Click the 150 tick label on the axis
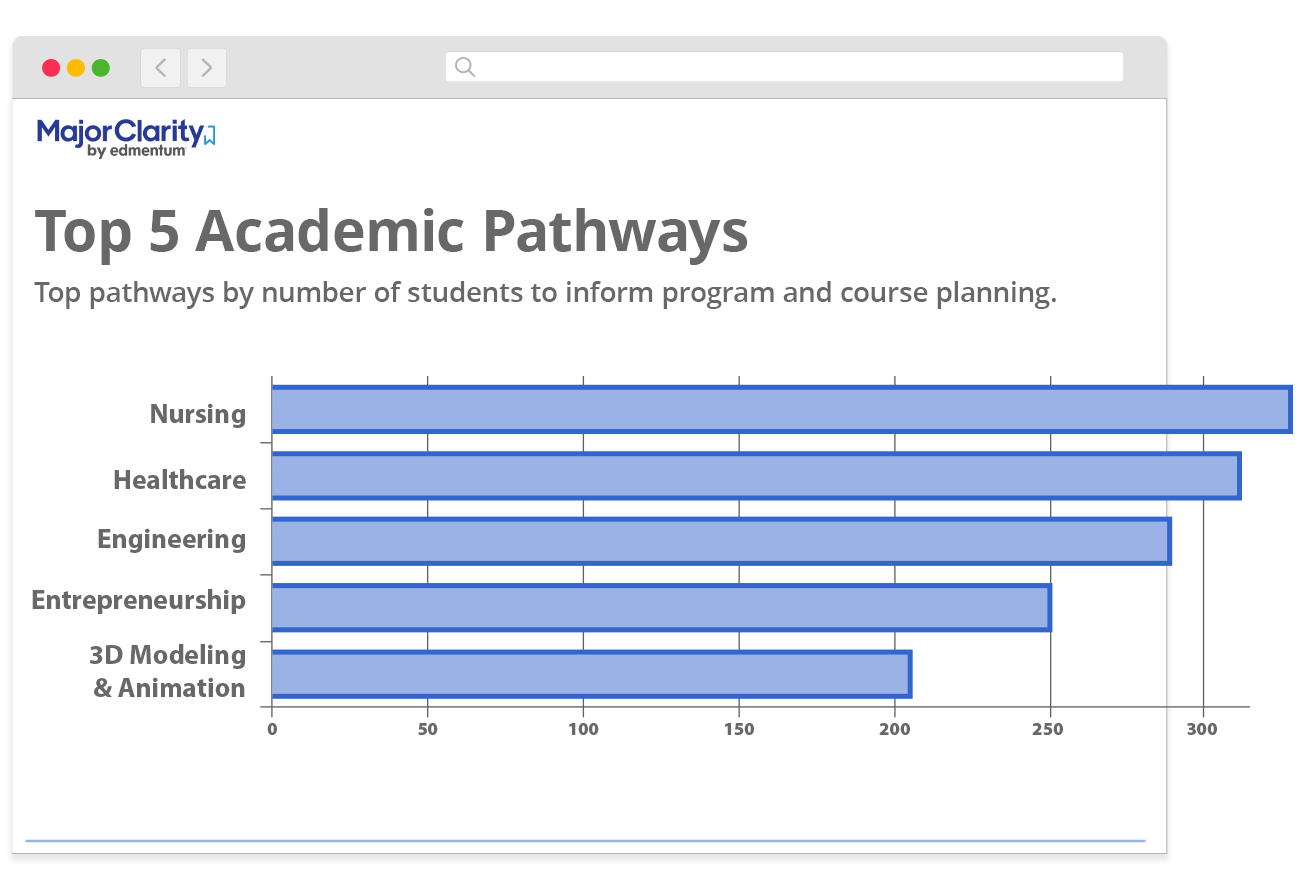1300x890 pixels. 739,729
